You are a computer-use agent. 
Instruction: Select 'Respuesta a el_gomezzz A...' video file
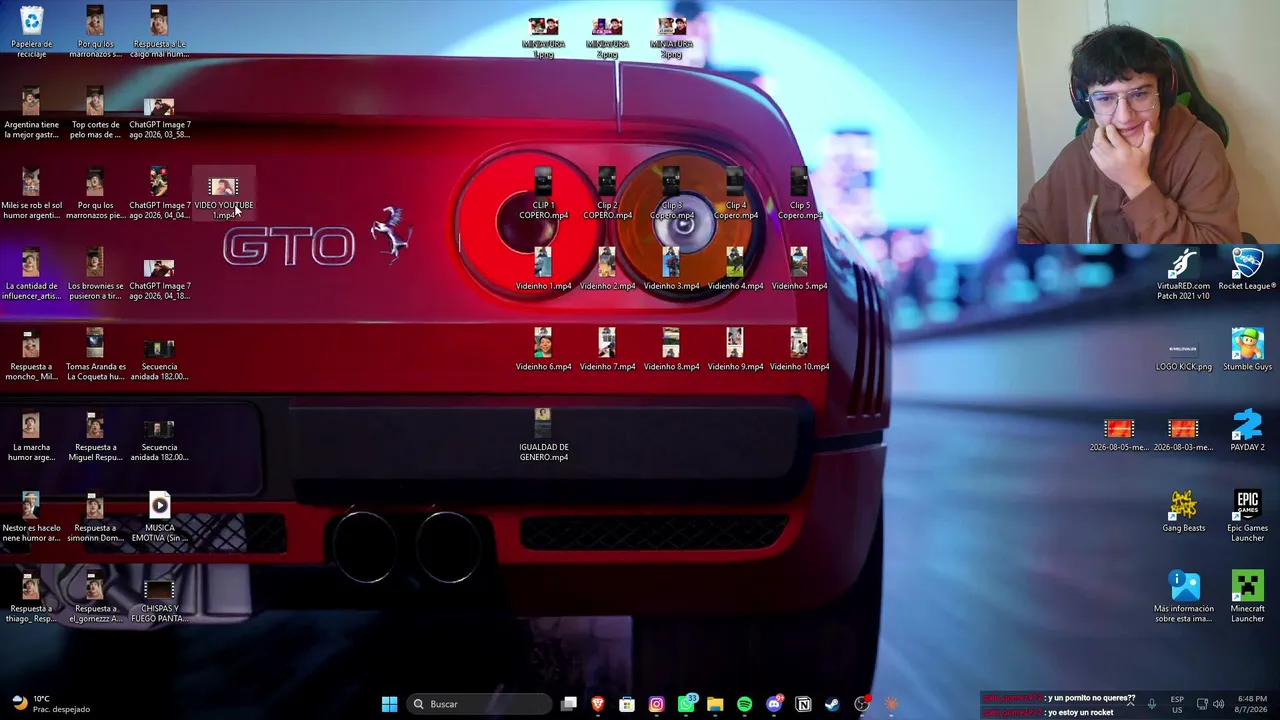[95, 598]
